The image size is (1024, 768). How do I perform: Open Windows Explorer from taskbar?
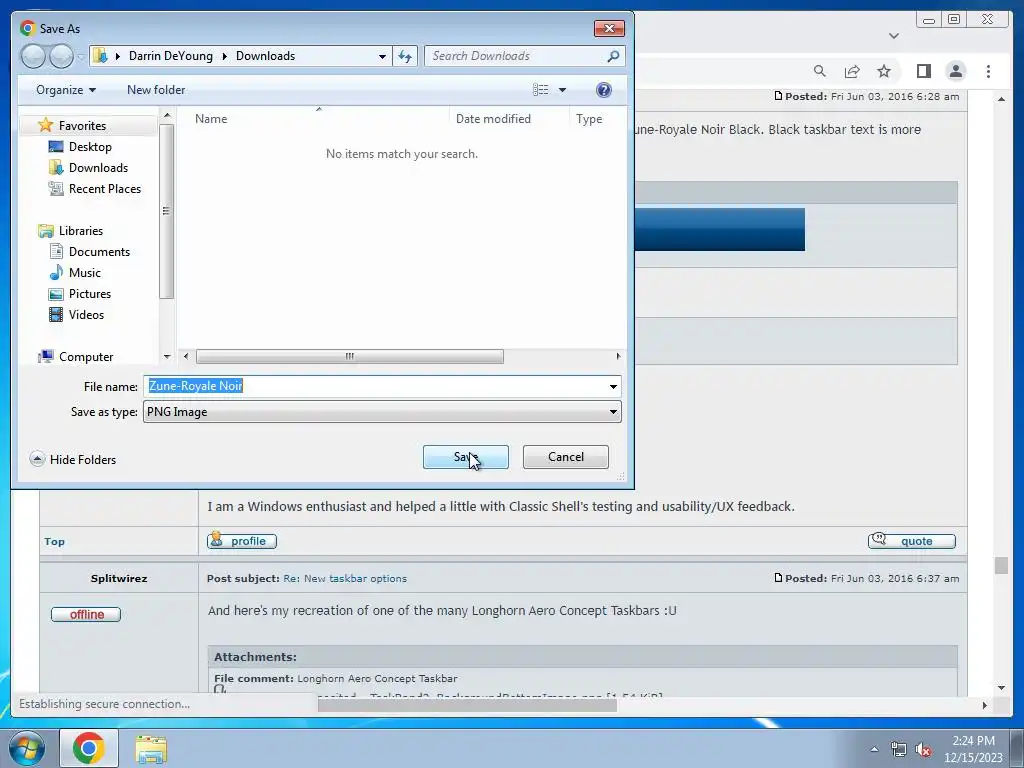tap(151, 749)
